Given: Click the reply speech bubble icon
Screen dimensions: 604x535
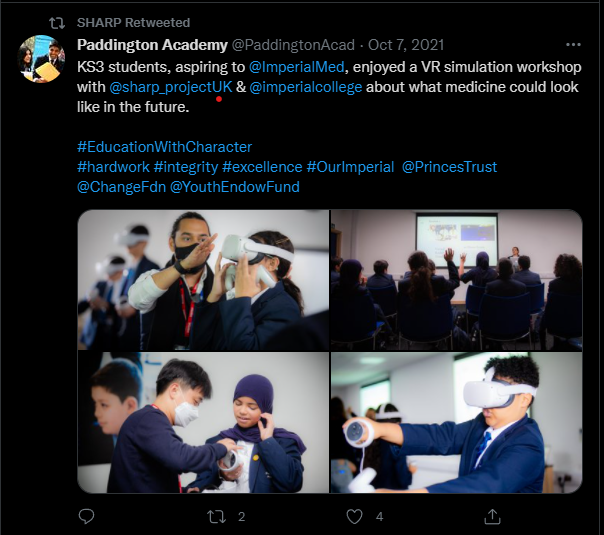Looking at the screenshot, I should [x=86, y=516].
